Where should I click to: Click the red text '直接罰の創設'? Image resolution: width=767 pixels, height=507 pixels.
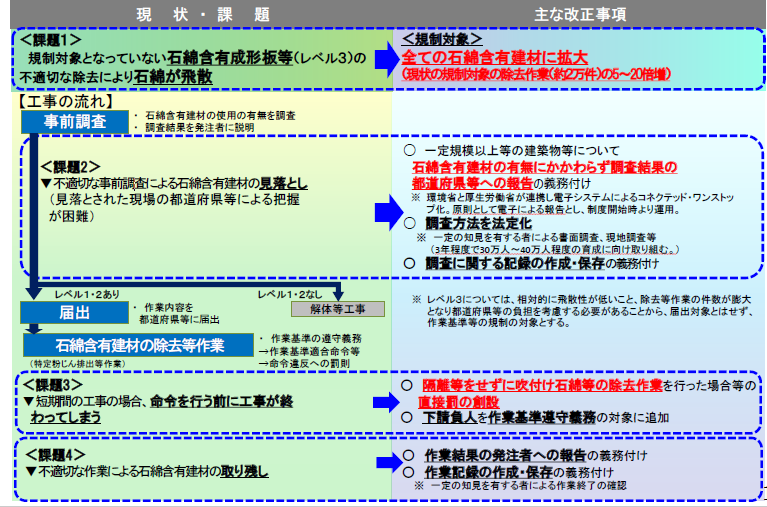(x=458, y=402)
